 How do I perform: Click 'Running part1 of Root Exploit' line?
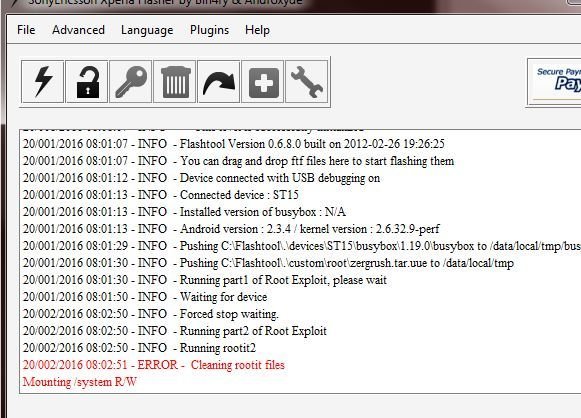[205, 280]
